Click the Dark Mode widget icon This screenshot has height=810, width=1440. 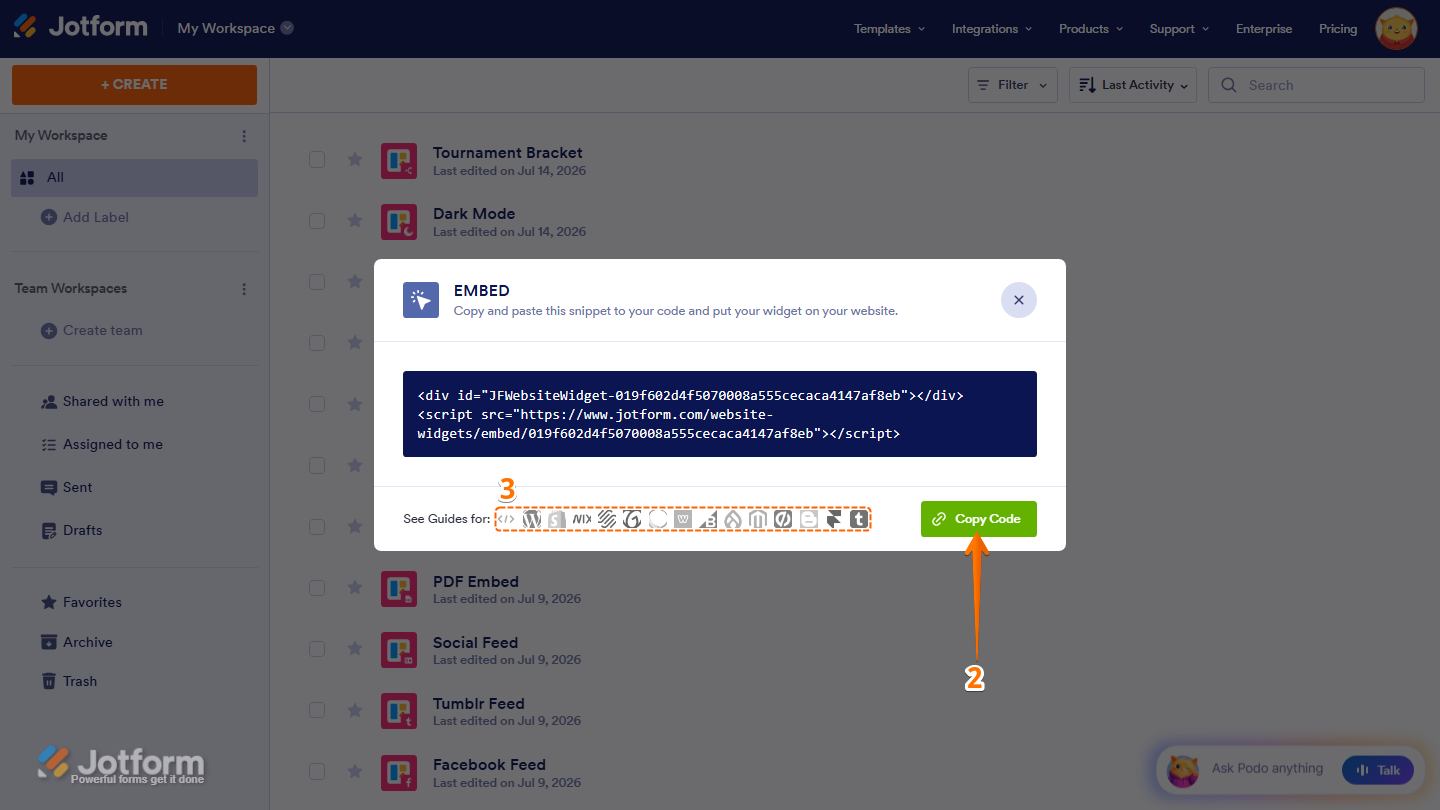point(399,222)
